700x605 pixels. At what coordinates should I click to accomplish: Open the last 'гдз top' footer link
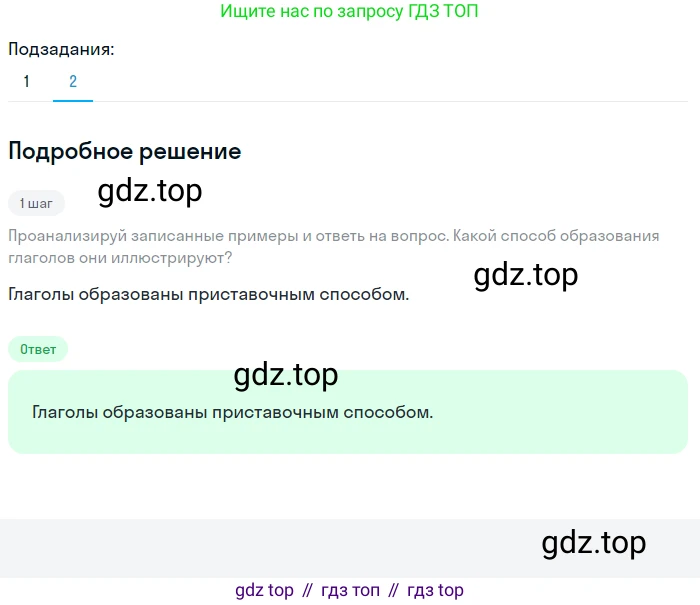point(436,590)
